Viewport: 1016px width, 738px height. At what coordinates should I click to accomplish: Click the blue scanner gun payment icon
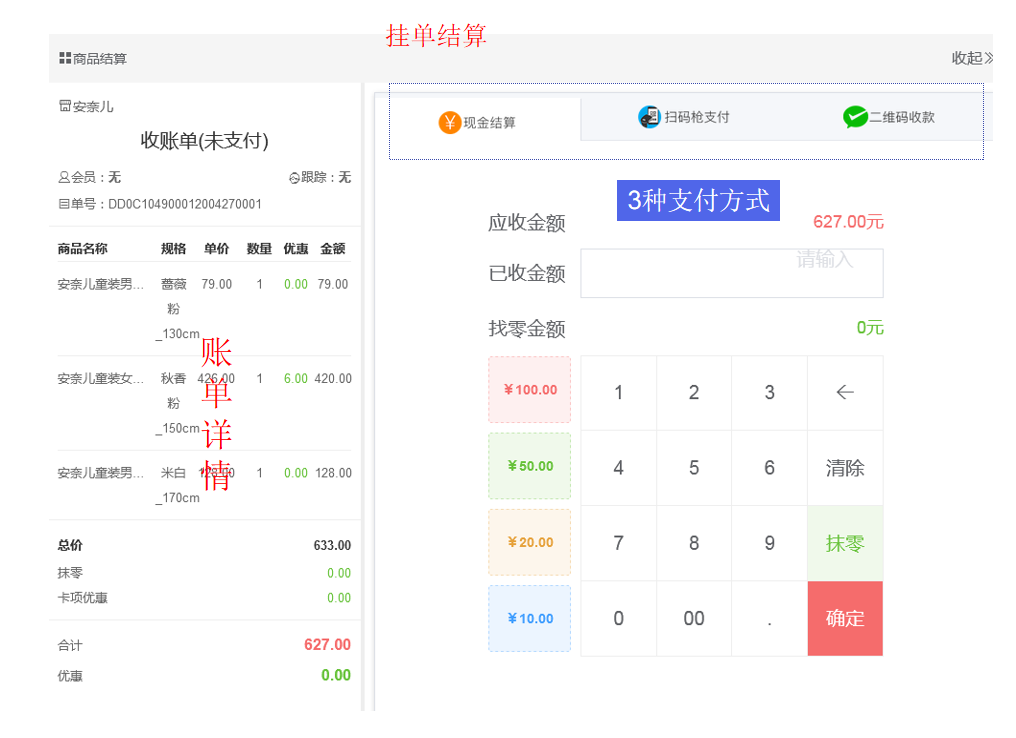click(649, 117)
